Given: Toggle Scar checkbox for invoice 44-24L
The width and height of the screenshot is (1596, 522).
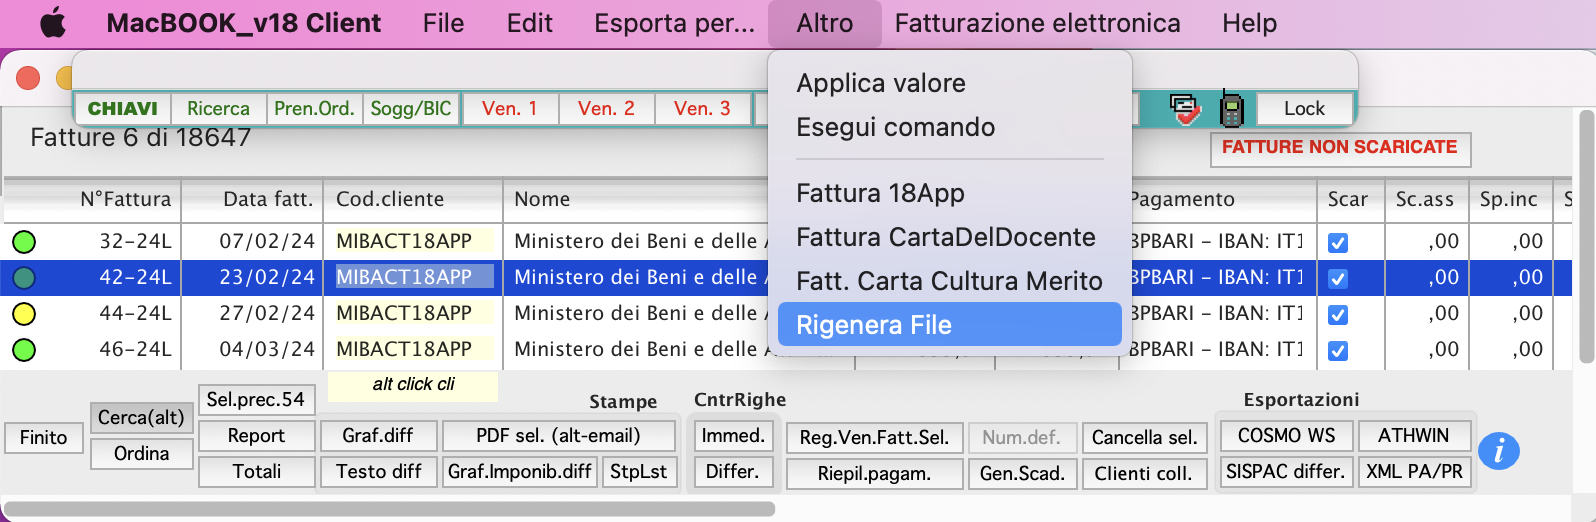Looking at the screenshot, I should (1338, 314).
